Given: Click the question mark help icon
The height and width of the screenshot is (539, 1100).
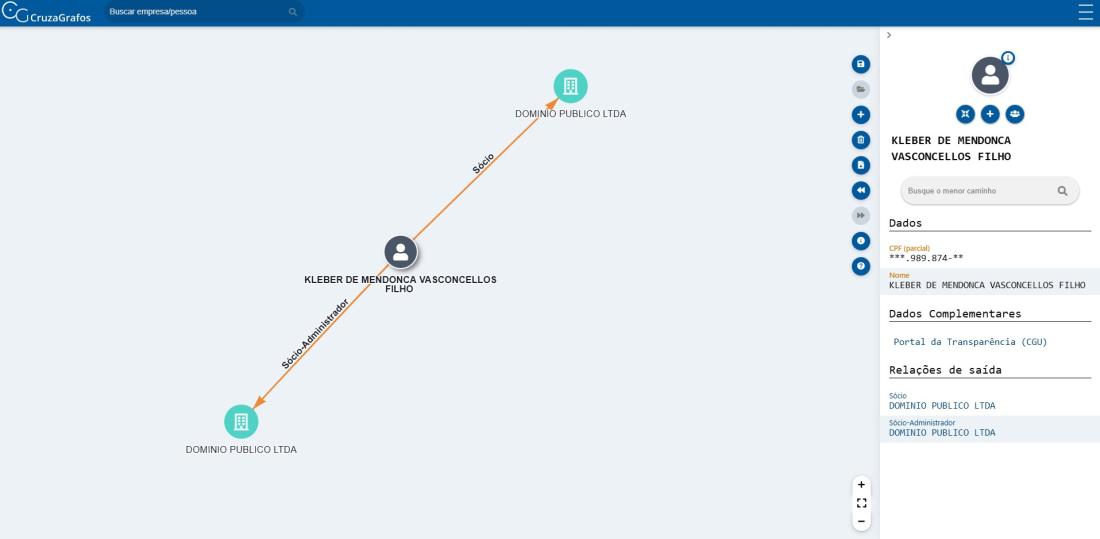Looking at the screenshot, I should pyautogui.click(x=859, y=266).
